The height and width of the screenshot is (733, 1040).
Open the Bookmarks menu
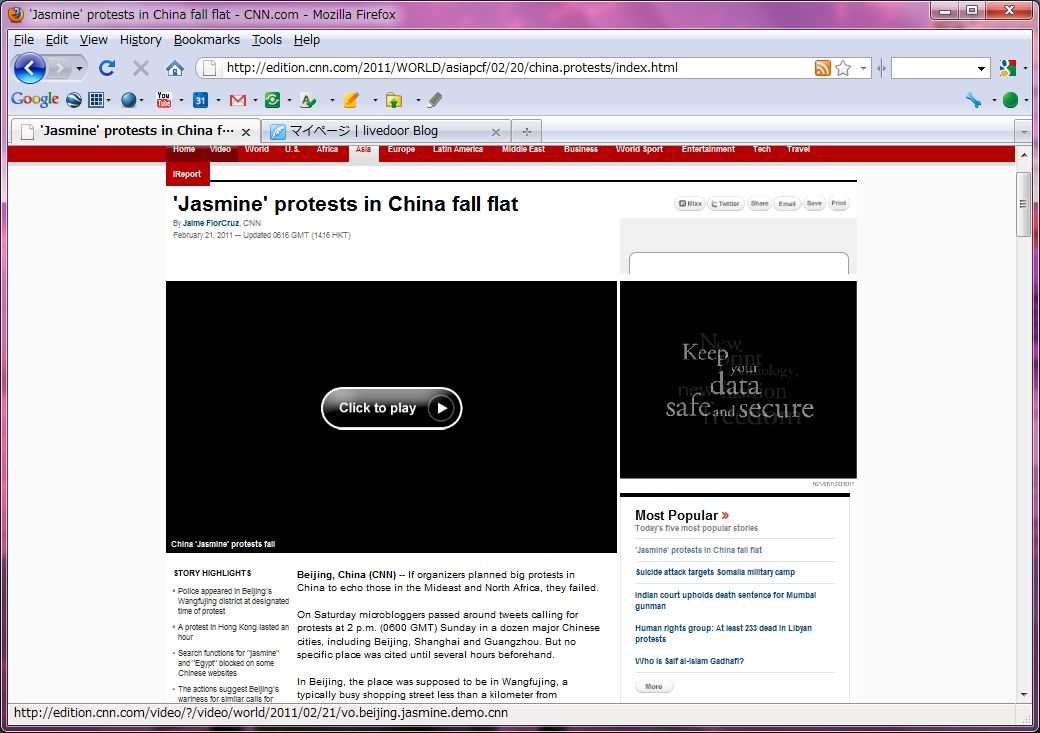tap(207, 40)
